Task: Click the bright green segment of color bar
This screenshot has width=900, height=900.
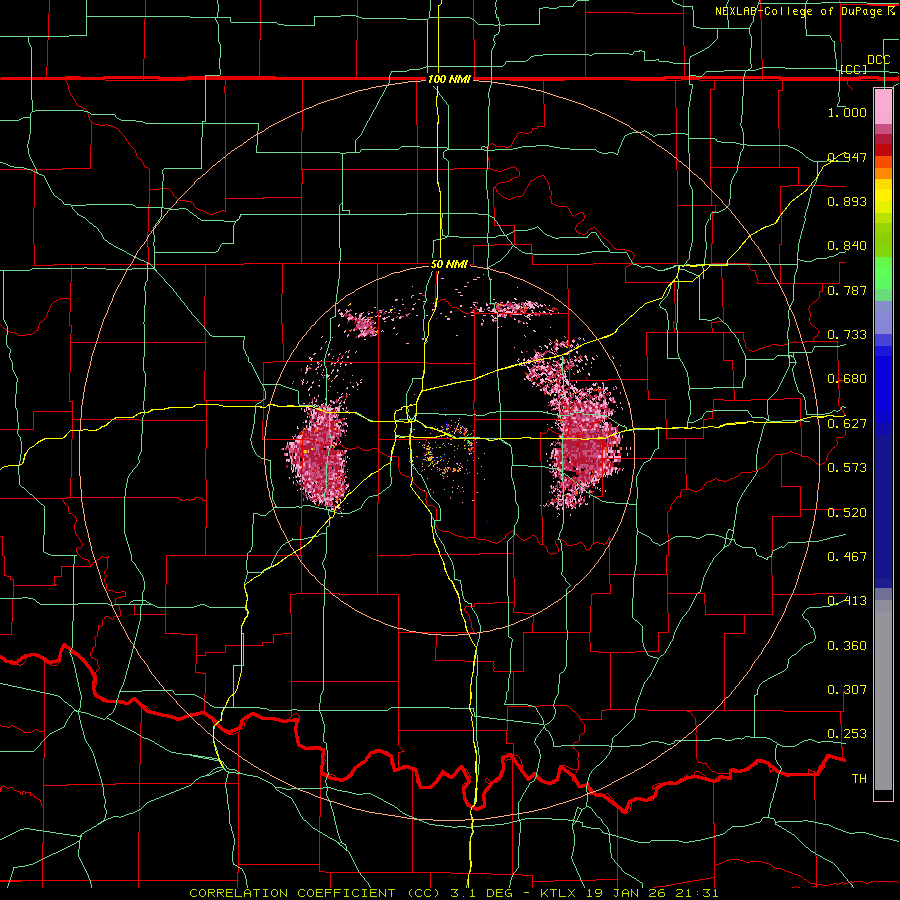Action: (883, 273)
